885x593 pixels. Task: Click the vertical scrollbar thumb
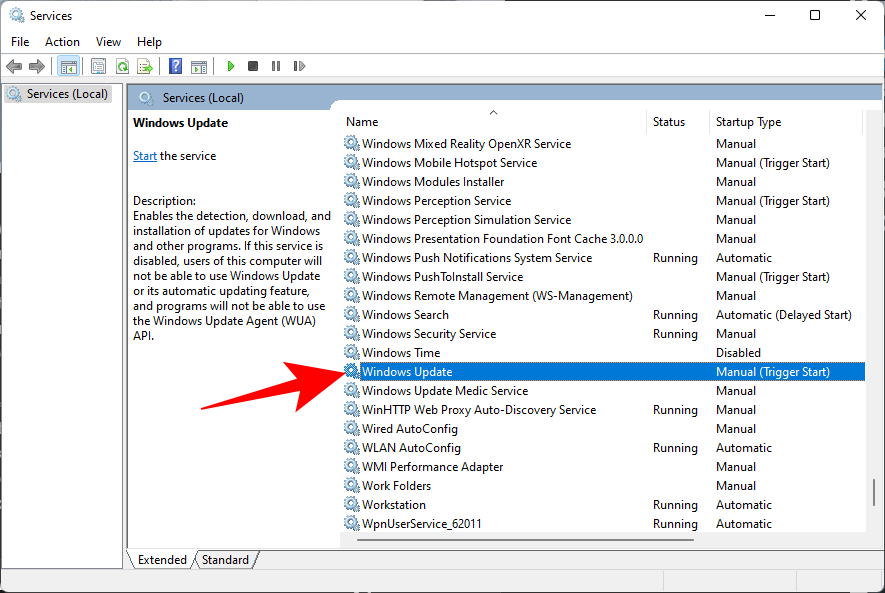tap(873, 494)
